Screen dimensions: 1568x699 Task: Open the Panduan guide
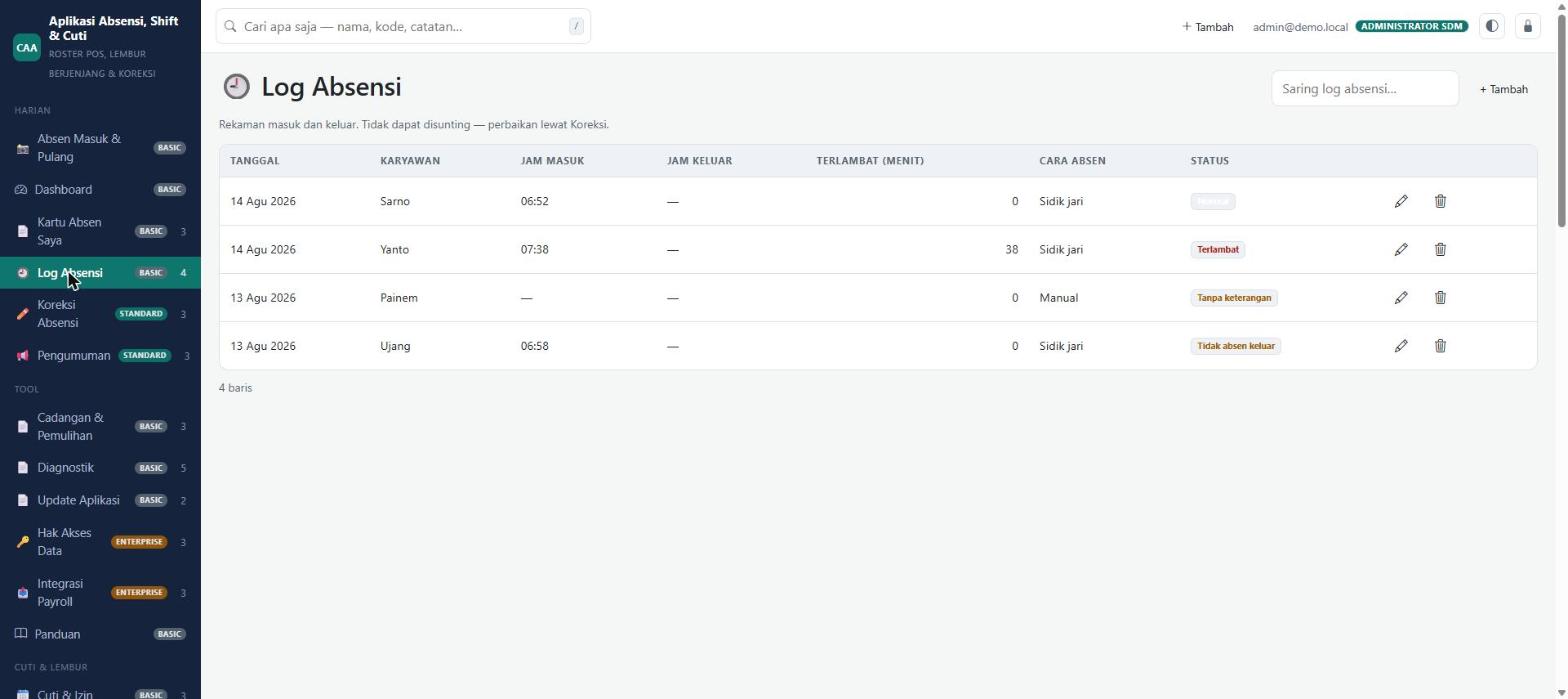coord(100,634)
